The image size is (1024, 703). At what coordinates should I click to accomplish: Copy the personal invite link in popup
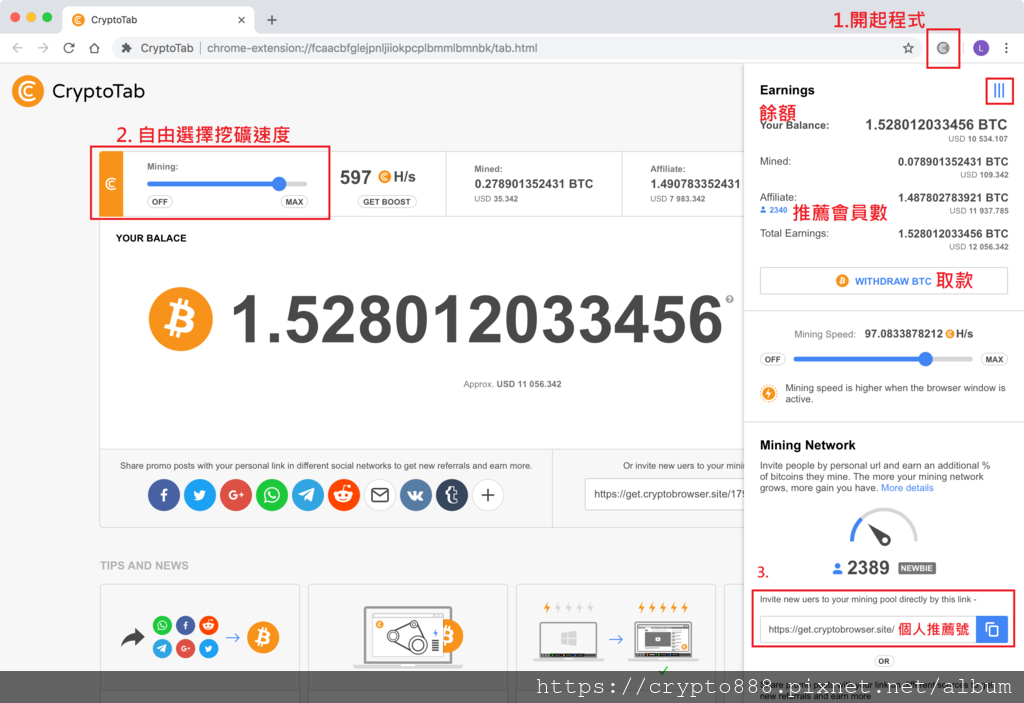pyautogui.click(x=992, y=629)
